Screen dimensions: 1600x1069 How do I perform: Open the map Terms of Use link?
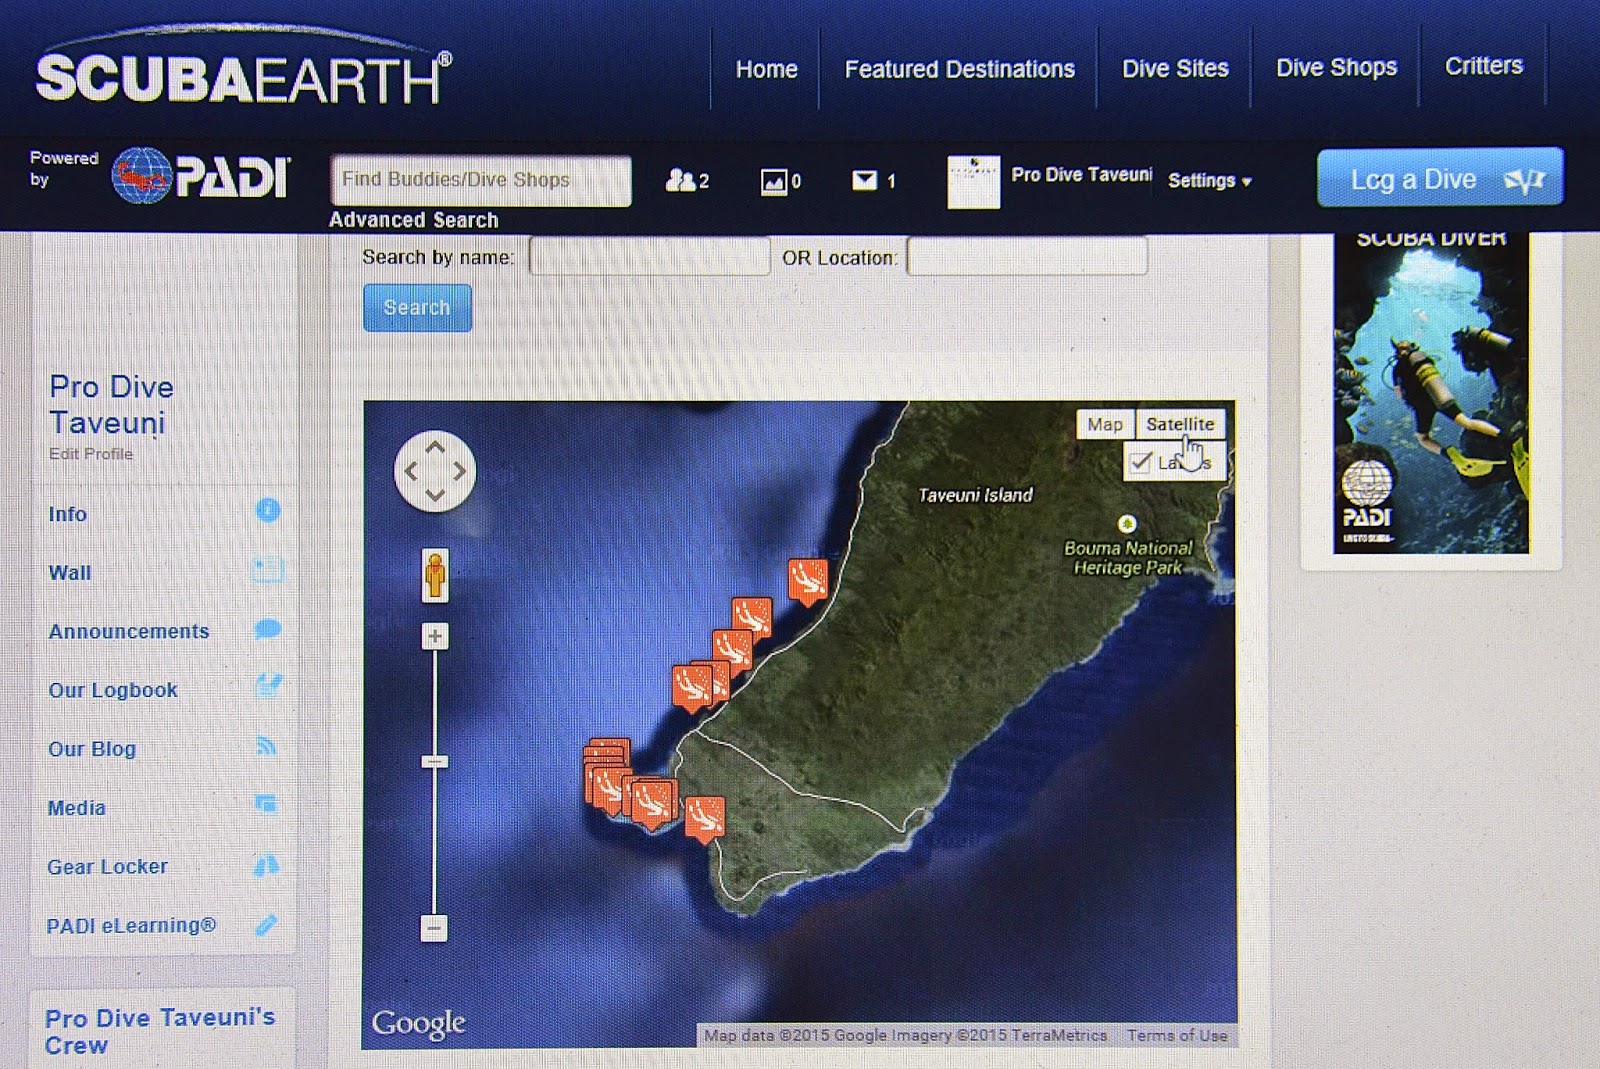click(x=1177, y=1035)
